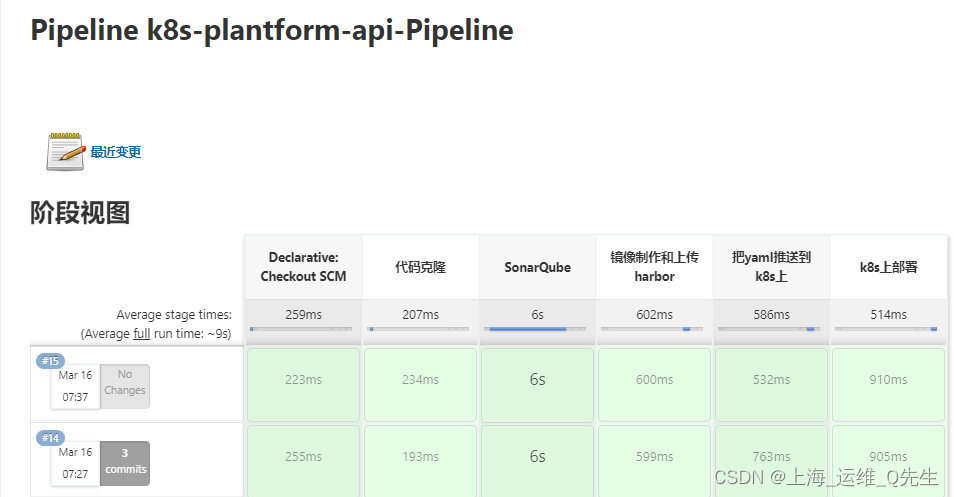Open the 最近变更 link

click(x=116, y=152)
